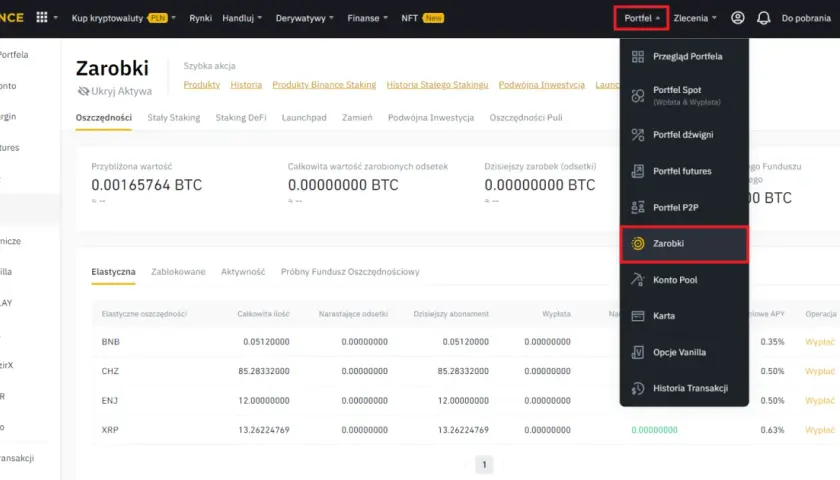Screen dimensions: 840x480
Task: Go to pagination page 1
Action: click(484, 465)
